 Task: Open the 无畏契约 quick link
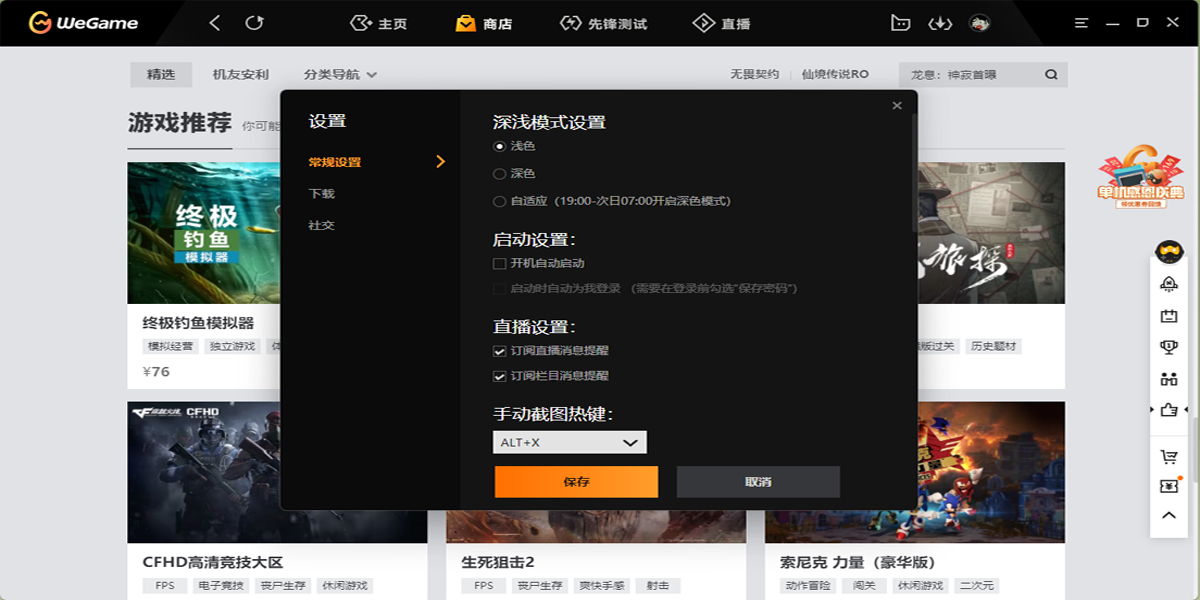point(754,74)
